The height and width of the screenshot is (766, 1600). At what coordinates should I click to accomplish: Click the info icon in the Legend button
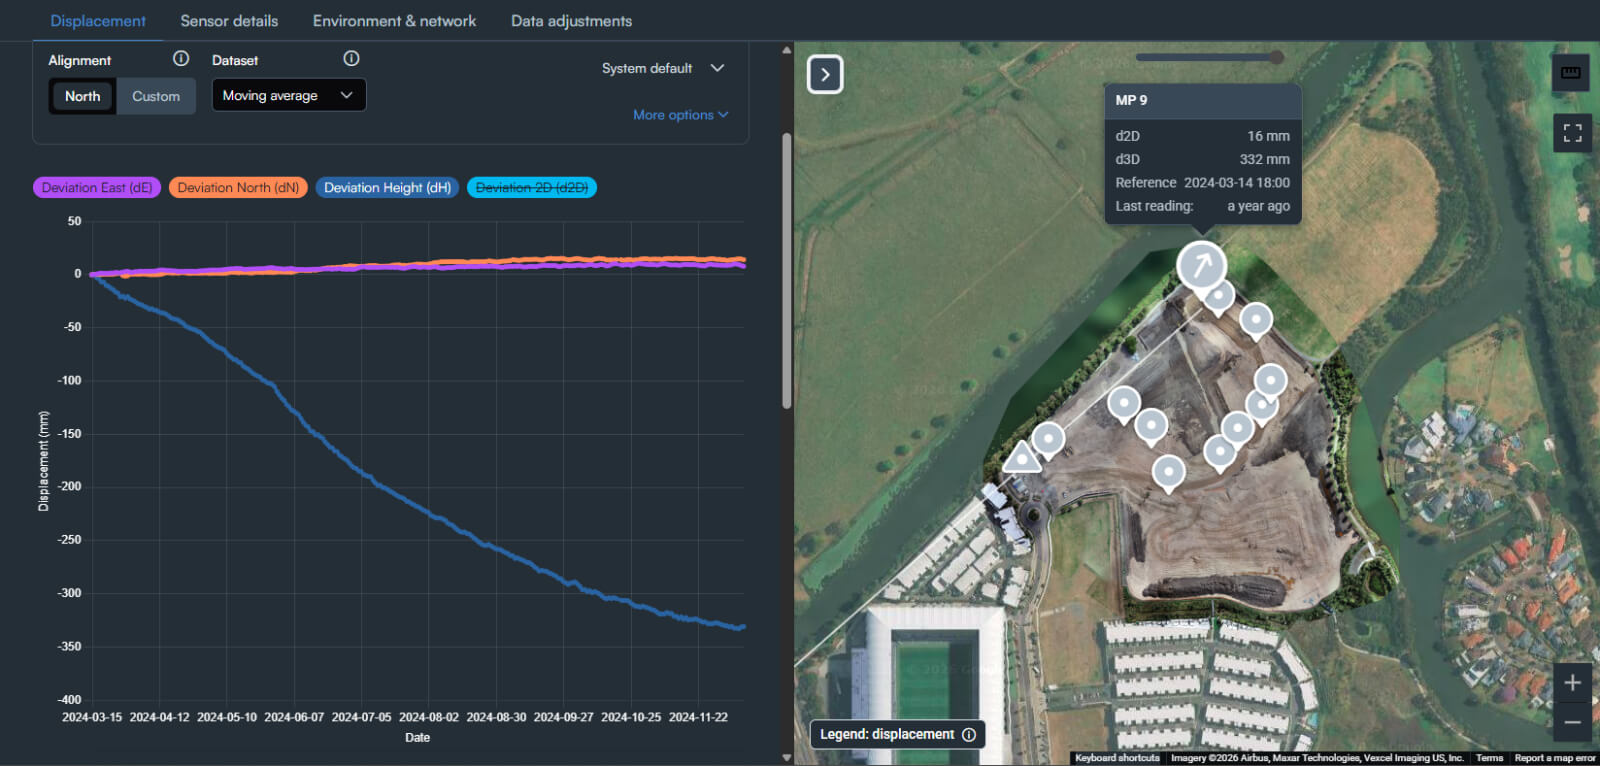pyautogui.click(x=969, y=734)
